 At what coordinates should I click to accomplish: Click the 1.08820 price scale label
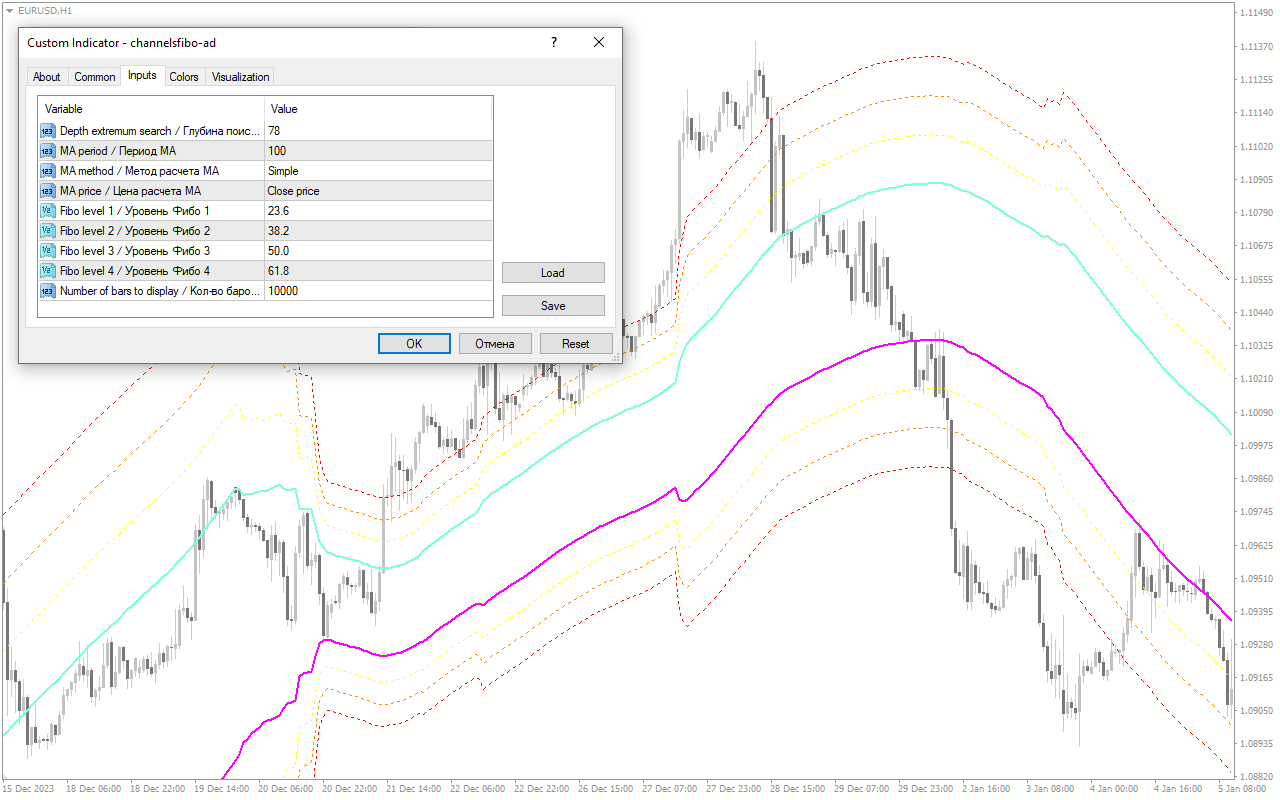[x=1256, y=776]
